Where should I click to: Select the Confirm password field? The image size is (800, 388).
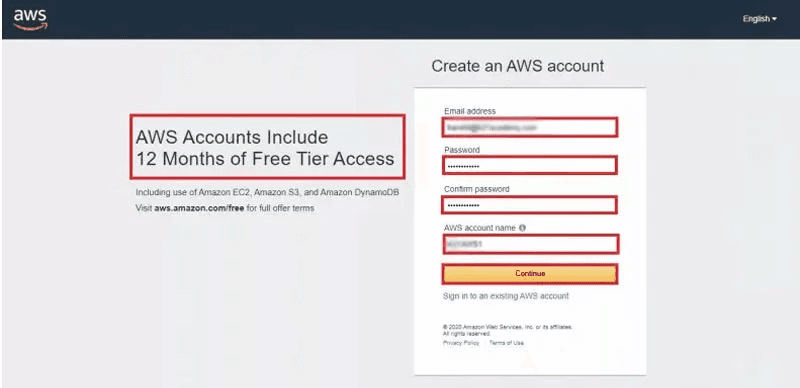(530, 205)
